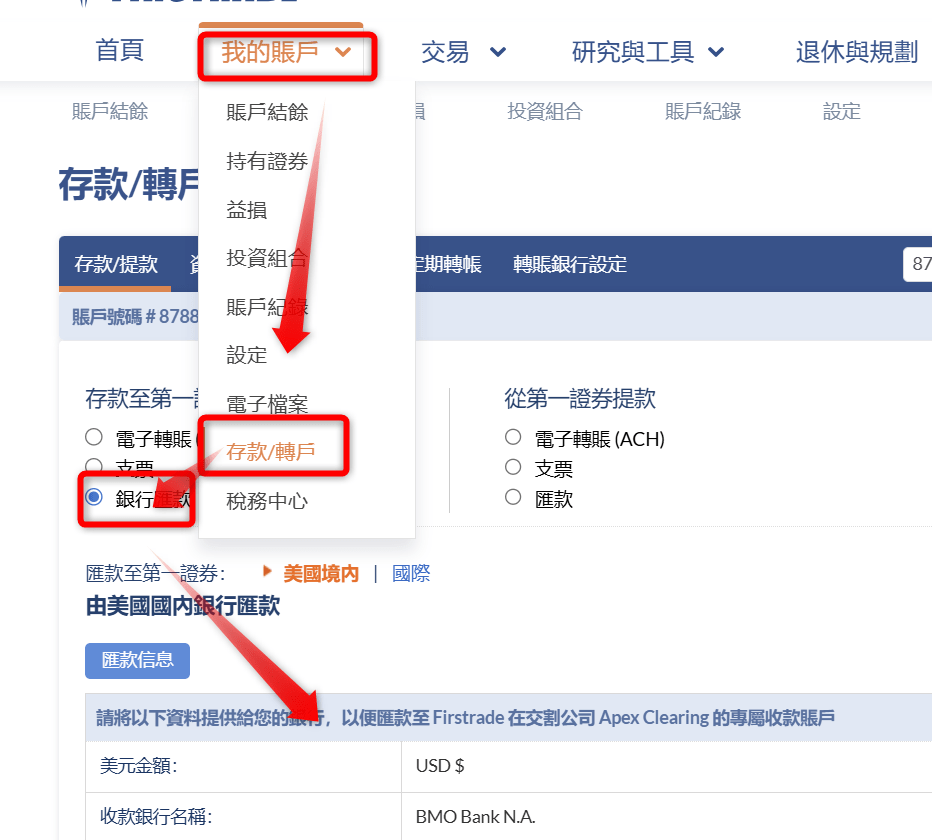Screen dimensions: 932x840
Task: Click the 美元金額 row label
Action: [138, 766]
